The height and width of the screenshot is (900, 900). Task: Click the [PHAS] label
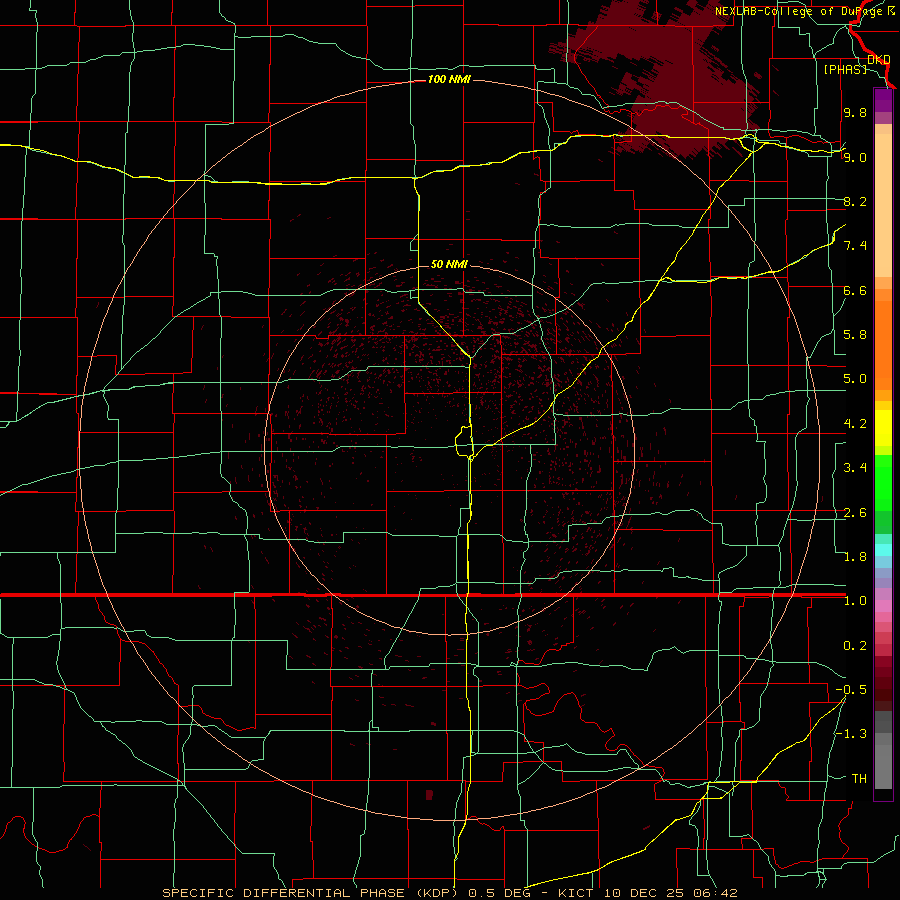click(x=845, y=70)
